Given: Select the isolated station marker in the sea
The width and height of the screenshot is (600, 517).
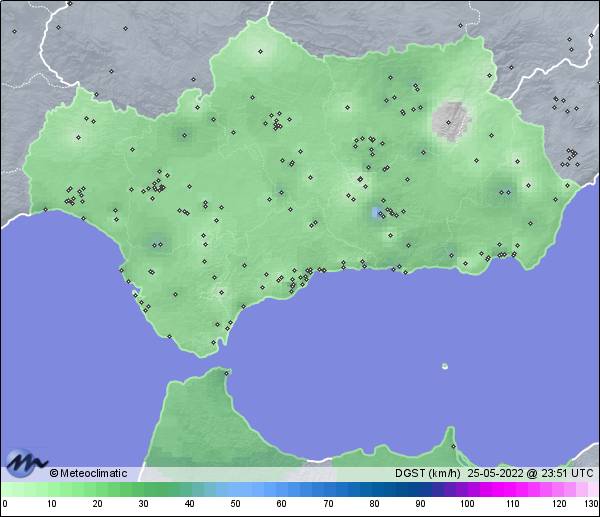Looking at the screenshot, I should pyautogui.click(x=445, y=366).
